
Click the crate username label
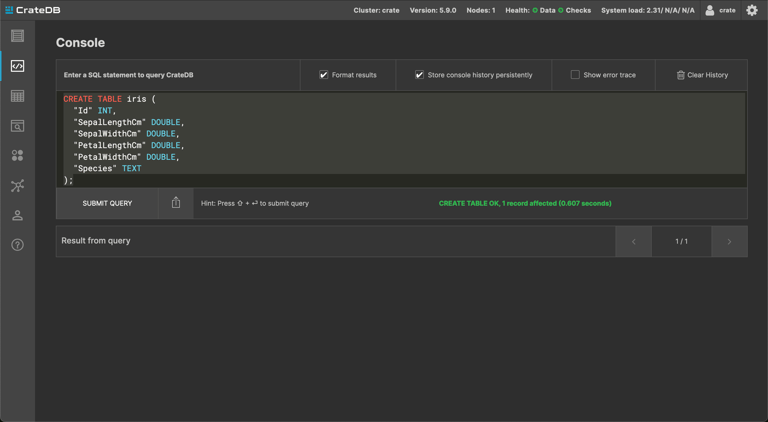727,10
